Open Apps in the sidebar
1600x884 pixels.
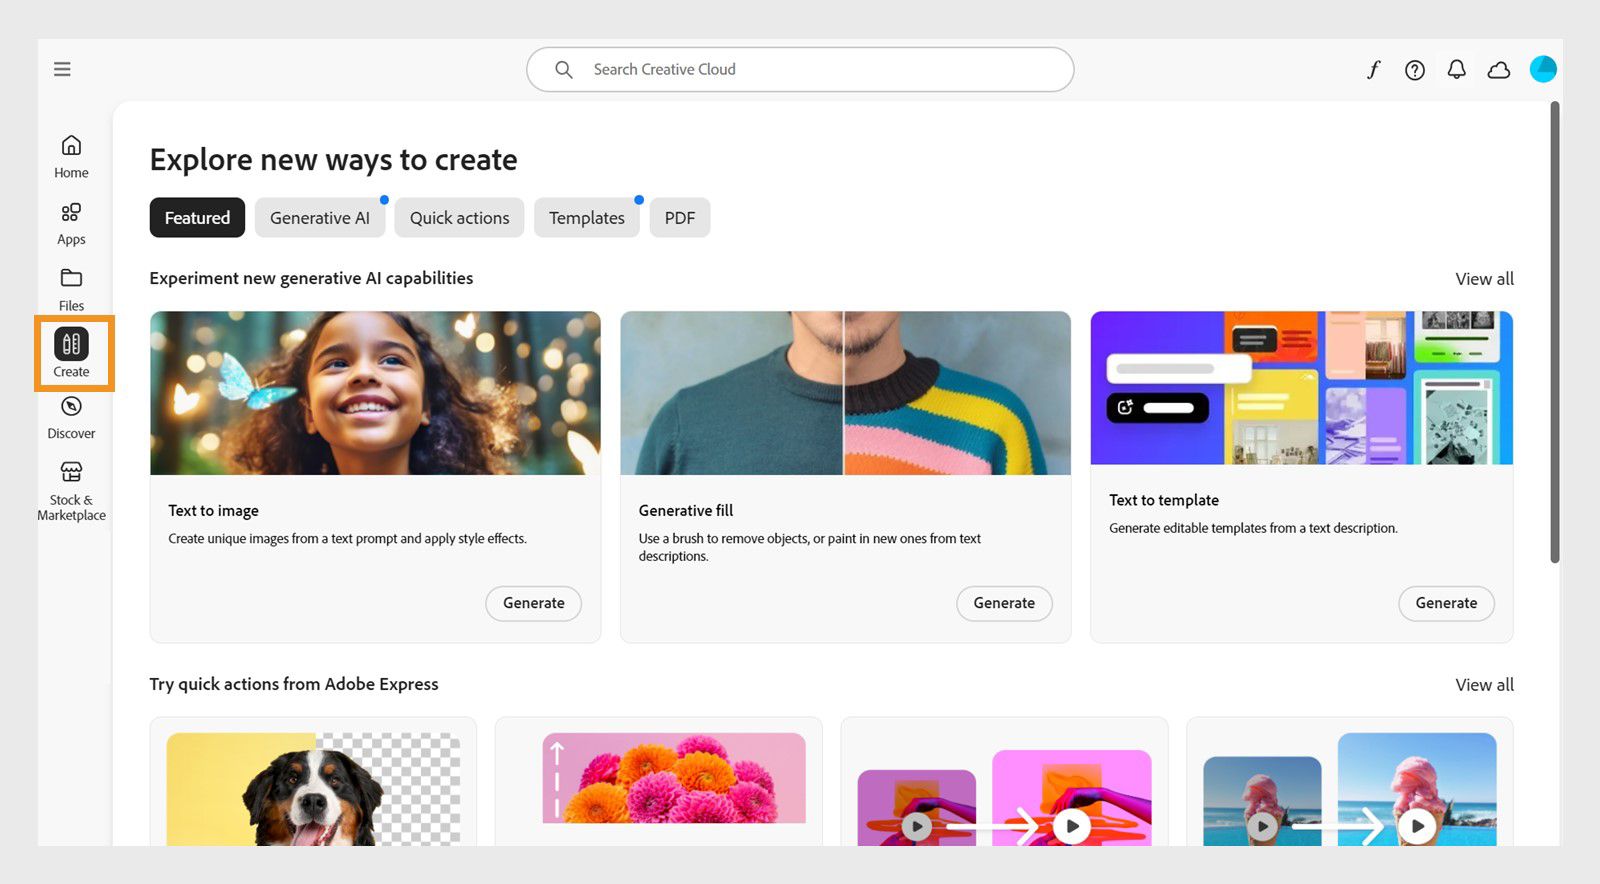[71, 224]
